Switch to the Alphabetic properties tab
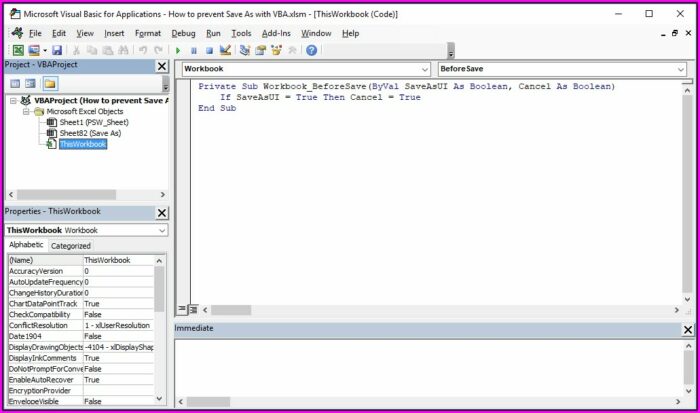The image size is (700, 413). [x=26, y=245]
